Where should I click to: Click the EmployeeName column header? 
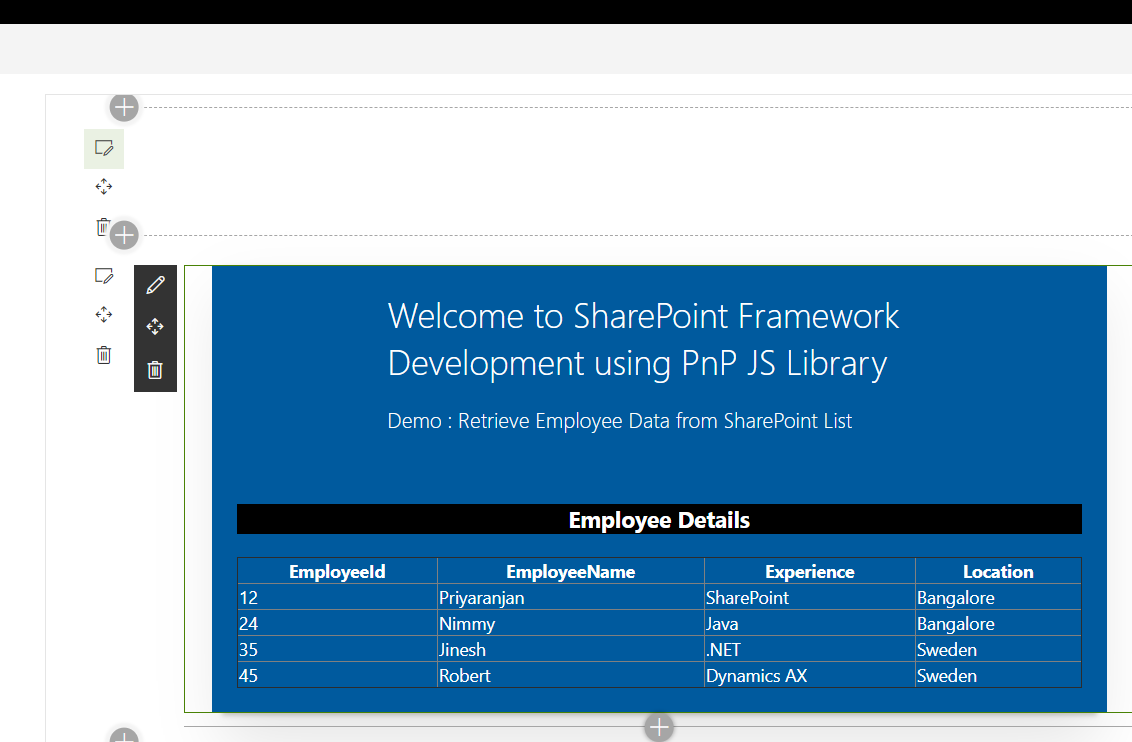[570, 571]
